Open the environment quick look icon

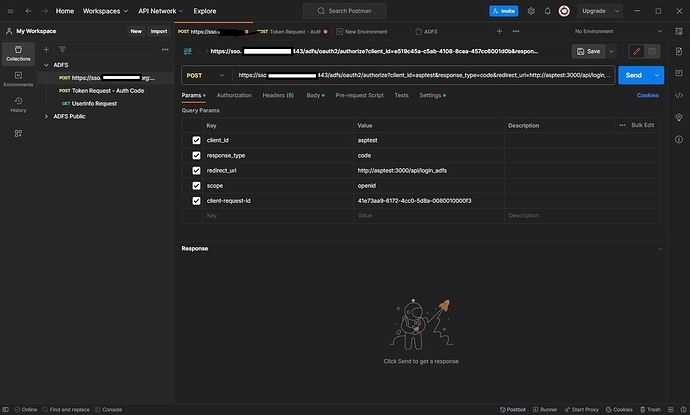pos(679,31)
